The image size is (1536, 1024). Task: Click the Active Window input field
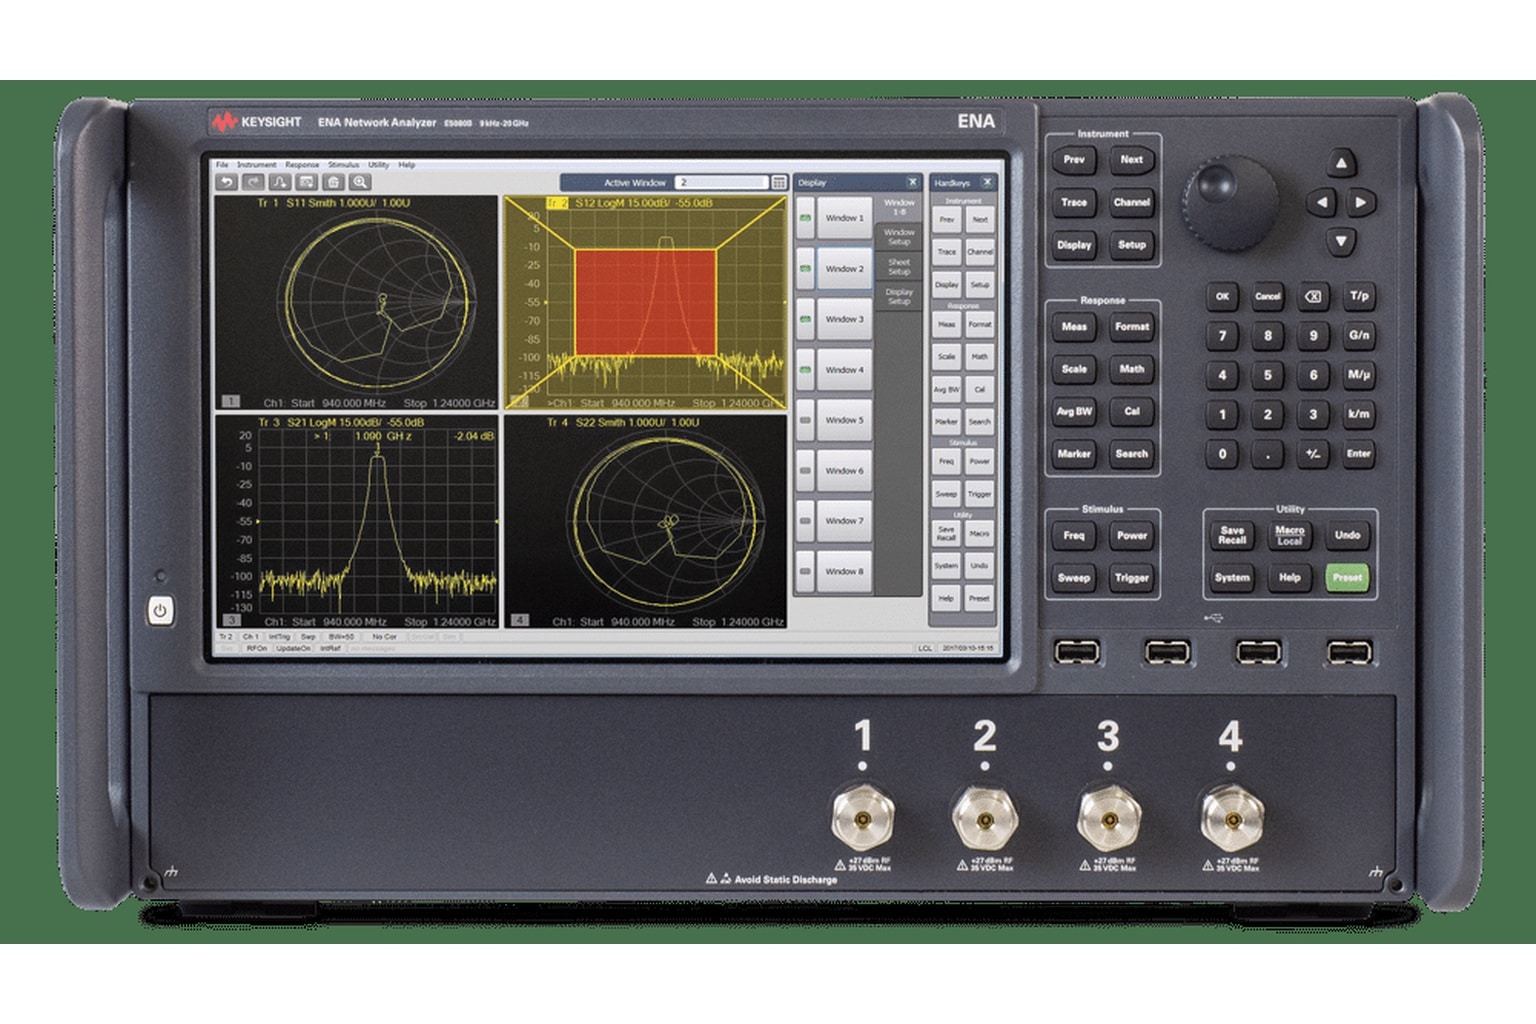click(722, 182)
